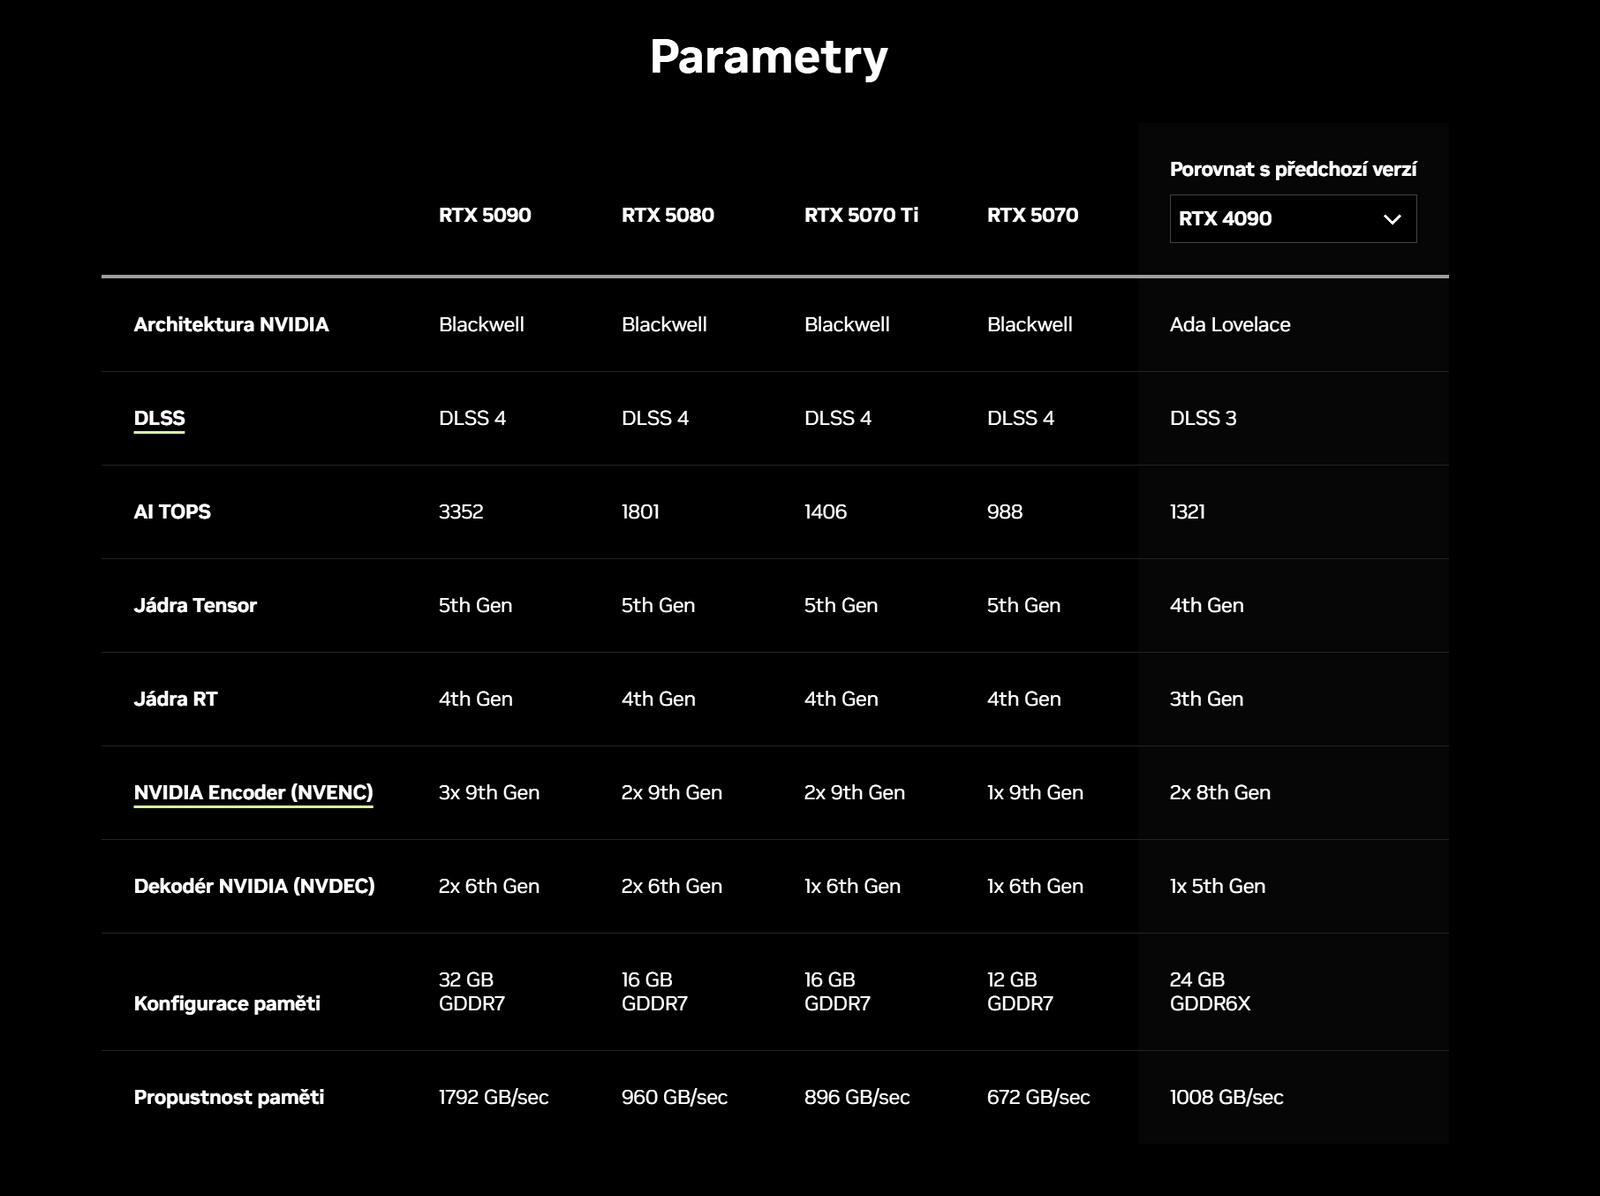Click the Parametry page title
The image size is (1600, 1196).
click(768, 56)
